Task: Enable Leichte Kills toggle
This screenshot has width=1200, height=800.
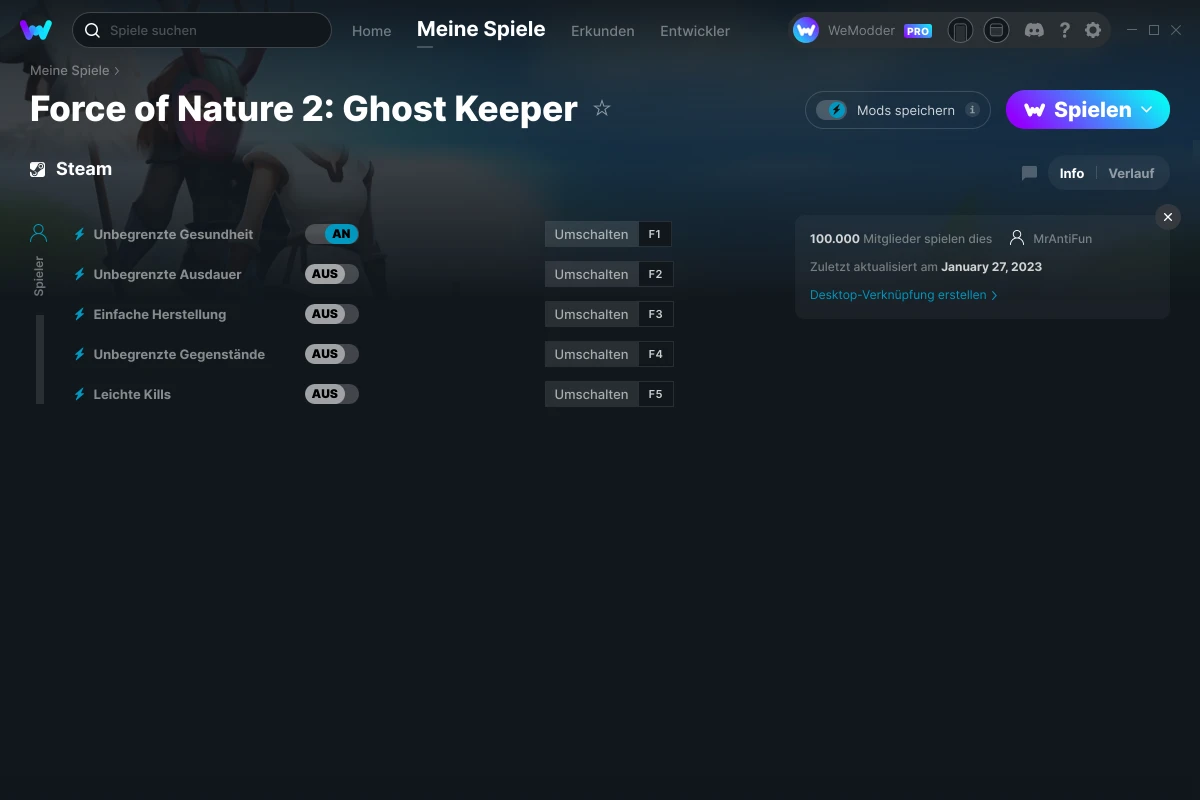Action: pyautogui.click(x=332, y=394)
